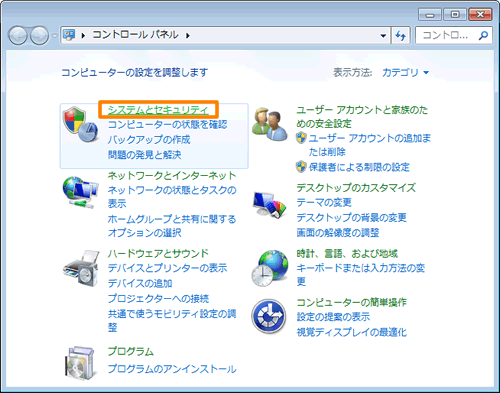Click shield icon beside 保護者による制限の設定
The height and width of the screenshot is (393, 500).
click(301, 167)
